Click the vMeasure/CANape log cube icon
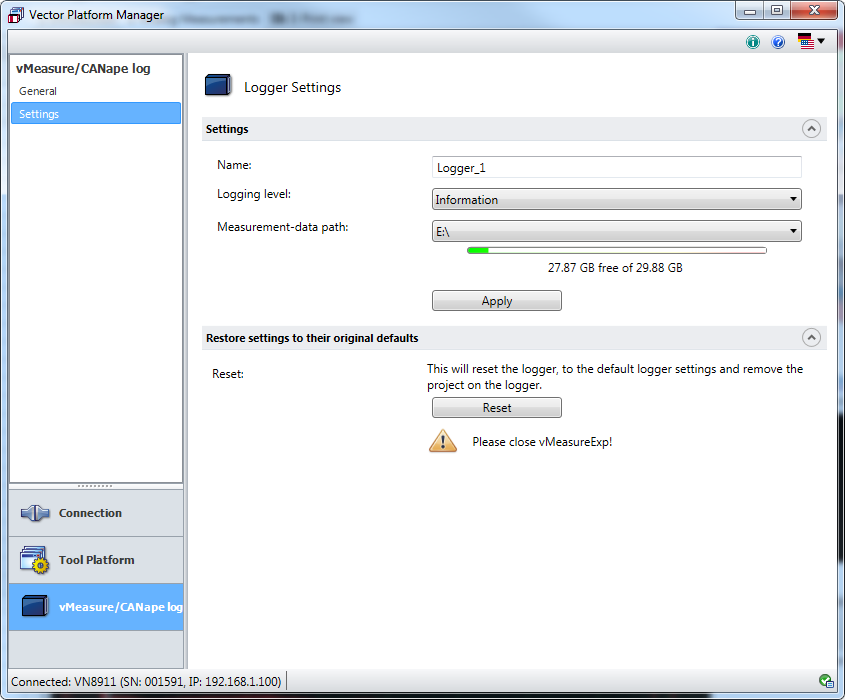Viewport: 845px width, 700px height. [x=35, y=606]
